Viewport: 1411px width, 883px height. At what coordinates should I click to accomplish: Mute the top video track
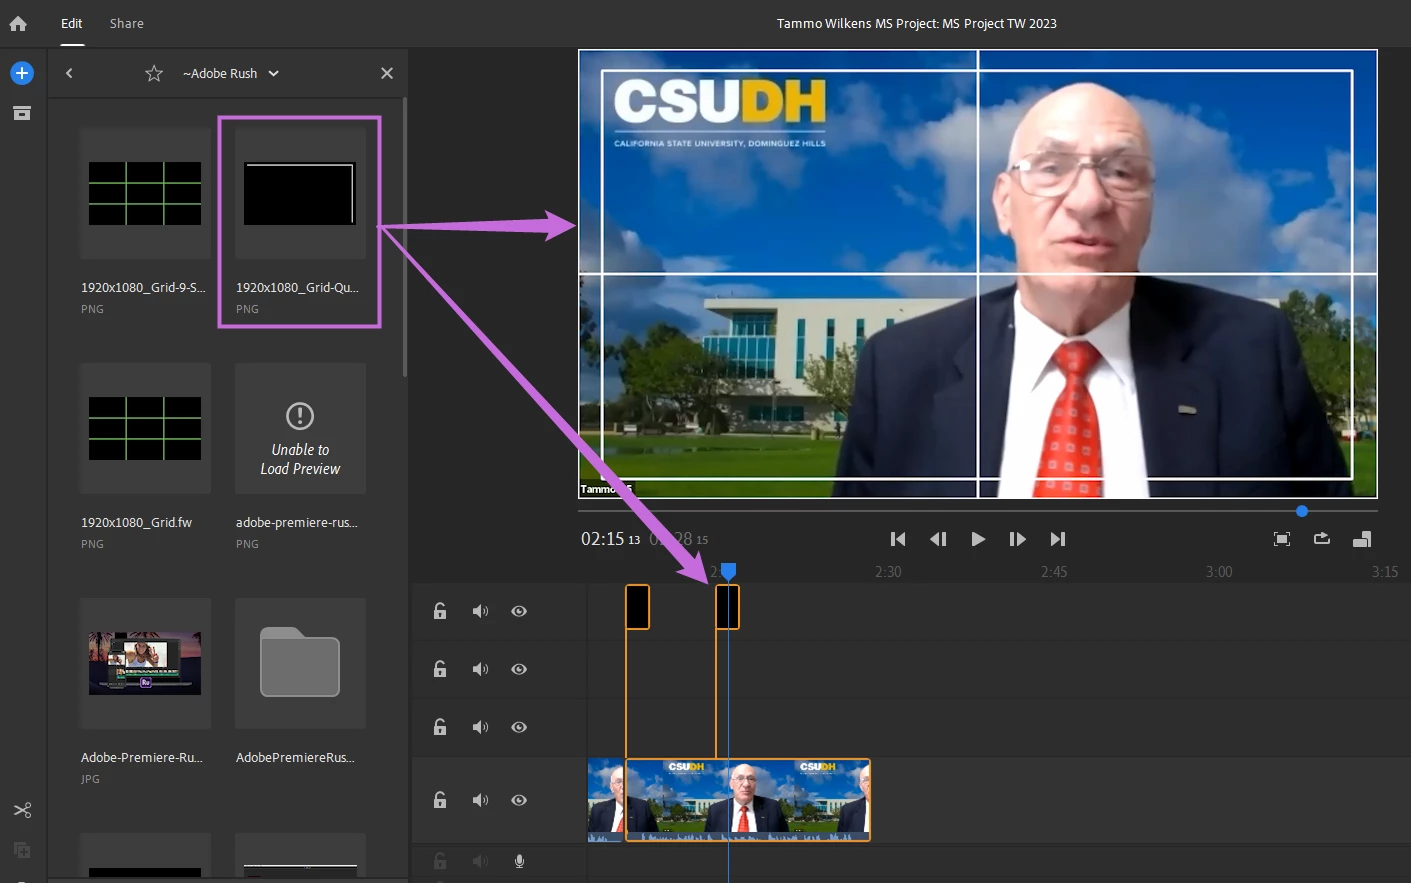(481, 611)
